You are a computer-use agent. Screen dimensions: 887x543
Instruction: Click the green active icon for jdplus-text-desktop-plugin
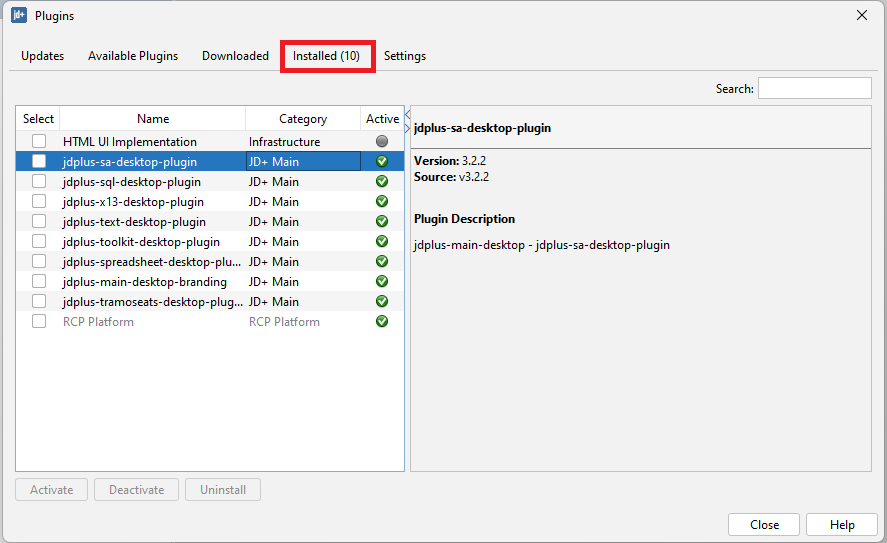pos(381,222)
